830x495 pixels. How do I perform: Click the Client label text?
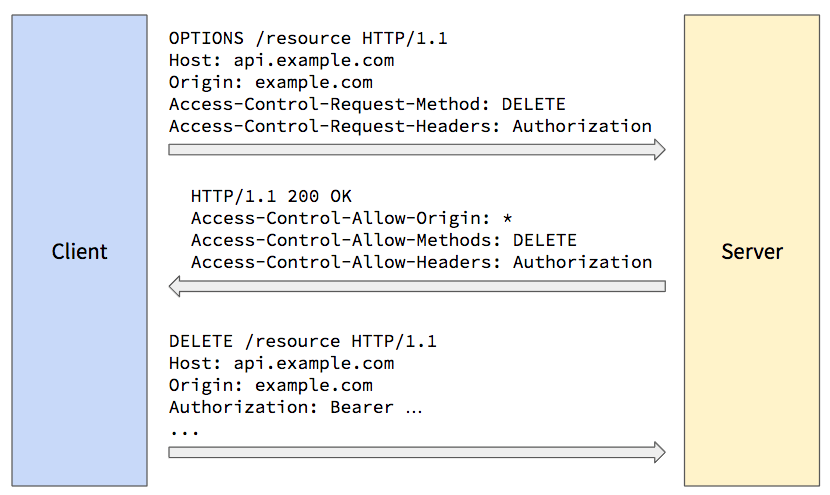point(79,251)
